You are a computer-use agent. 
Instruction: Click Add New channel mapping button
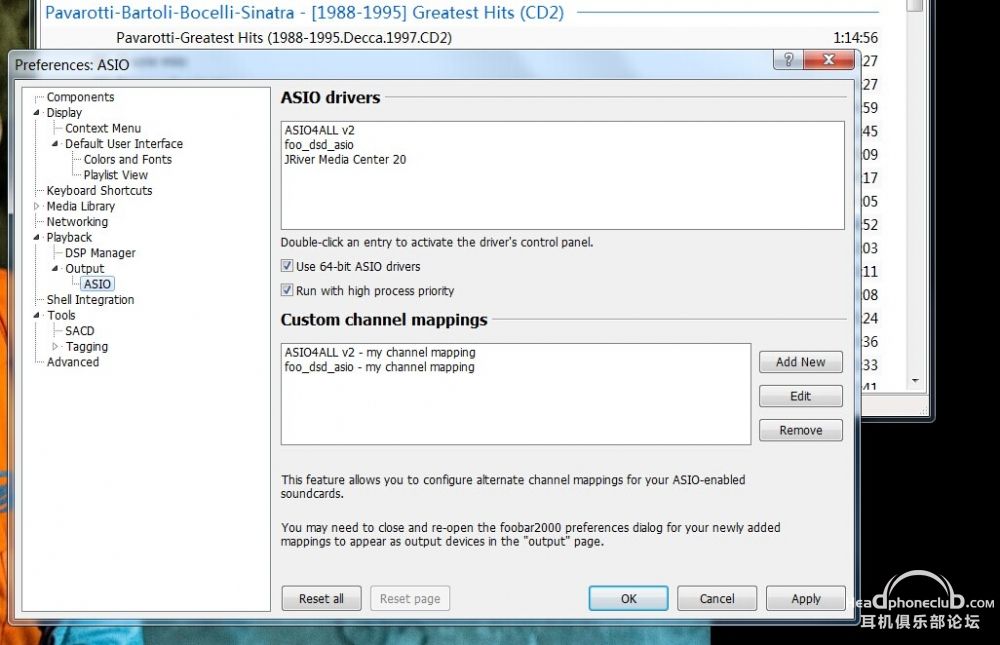pos(800,362)
